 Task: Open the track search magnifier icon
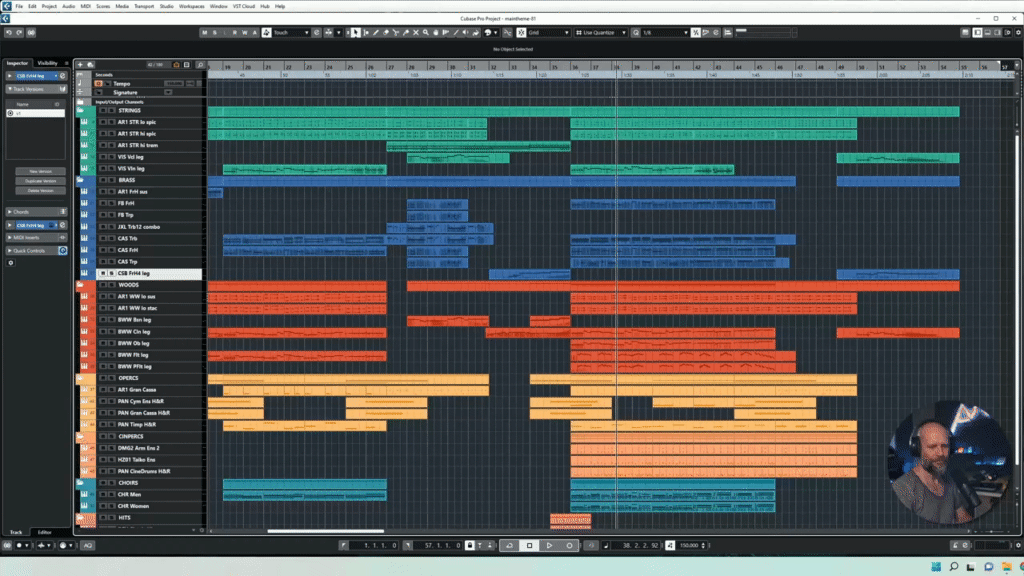coord(200,65)
